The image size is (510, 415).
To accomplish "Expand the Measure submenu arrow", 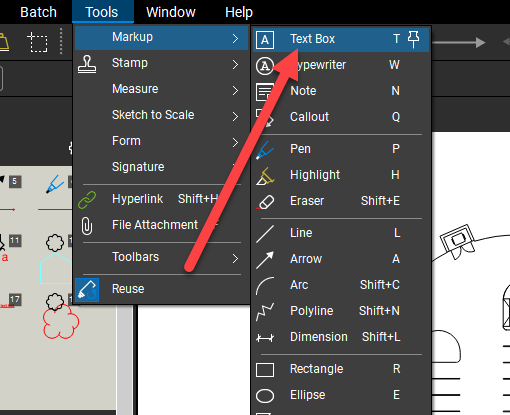I will click(235, 90).
